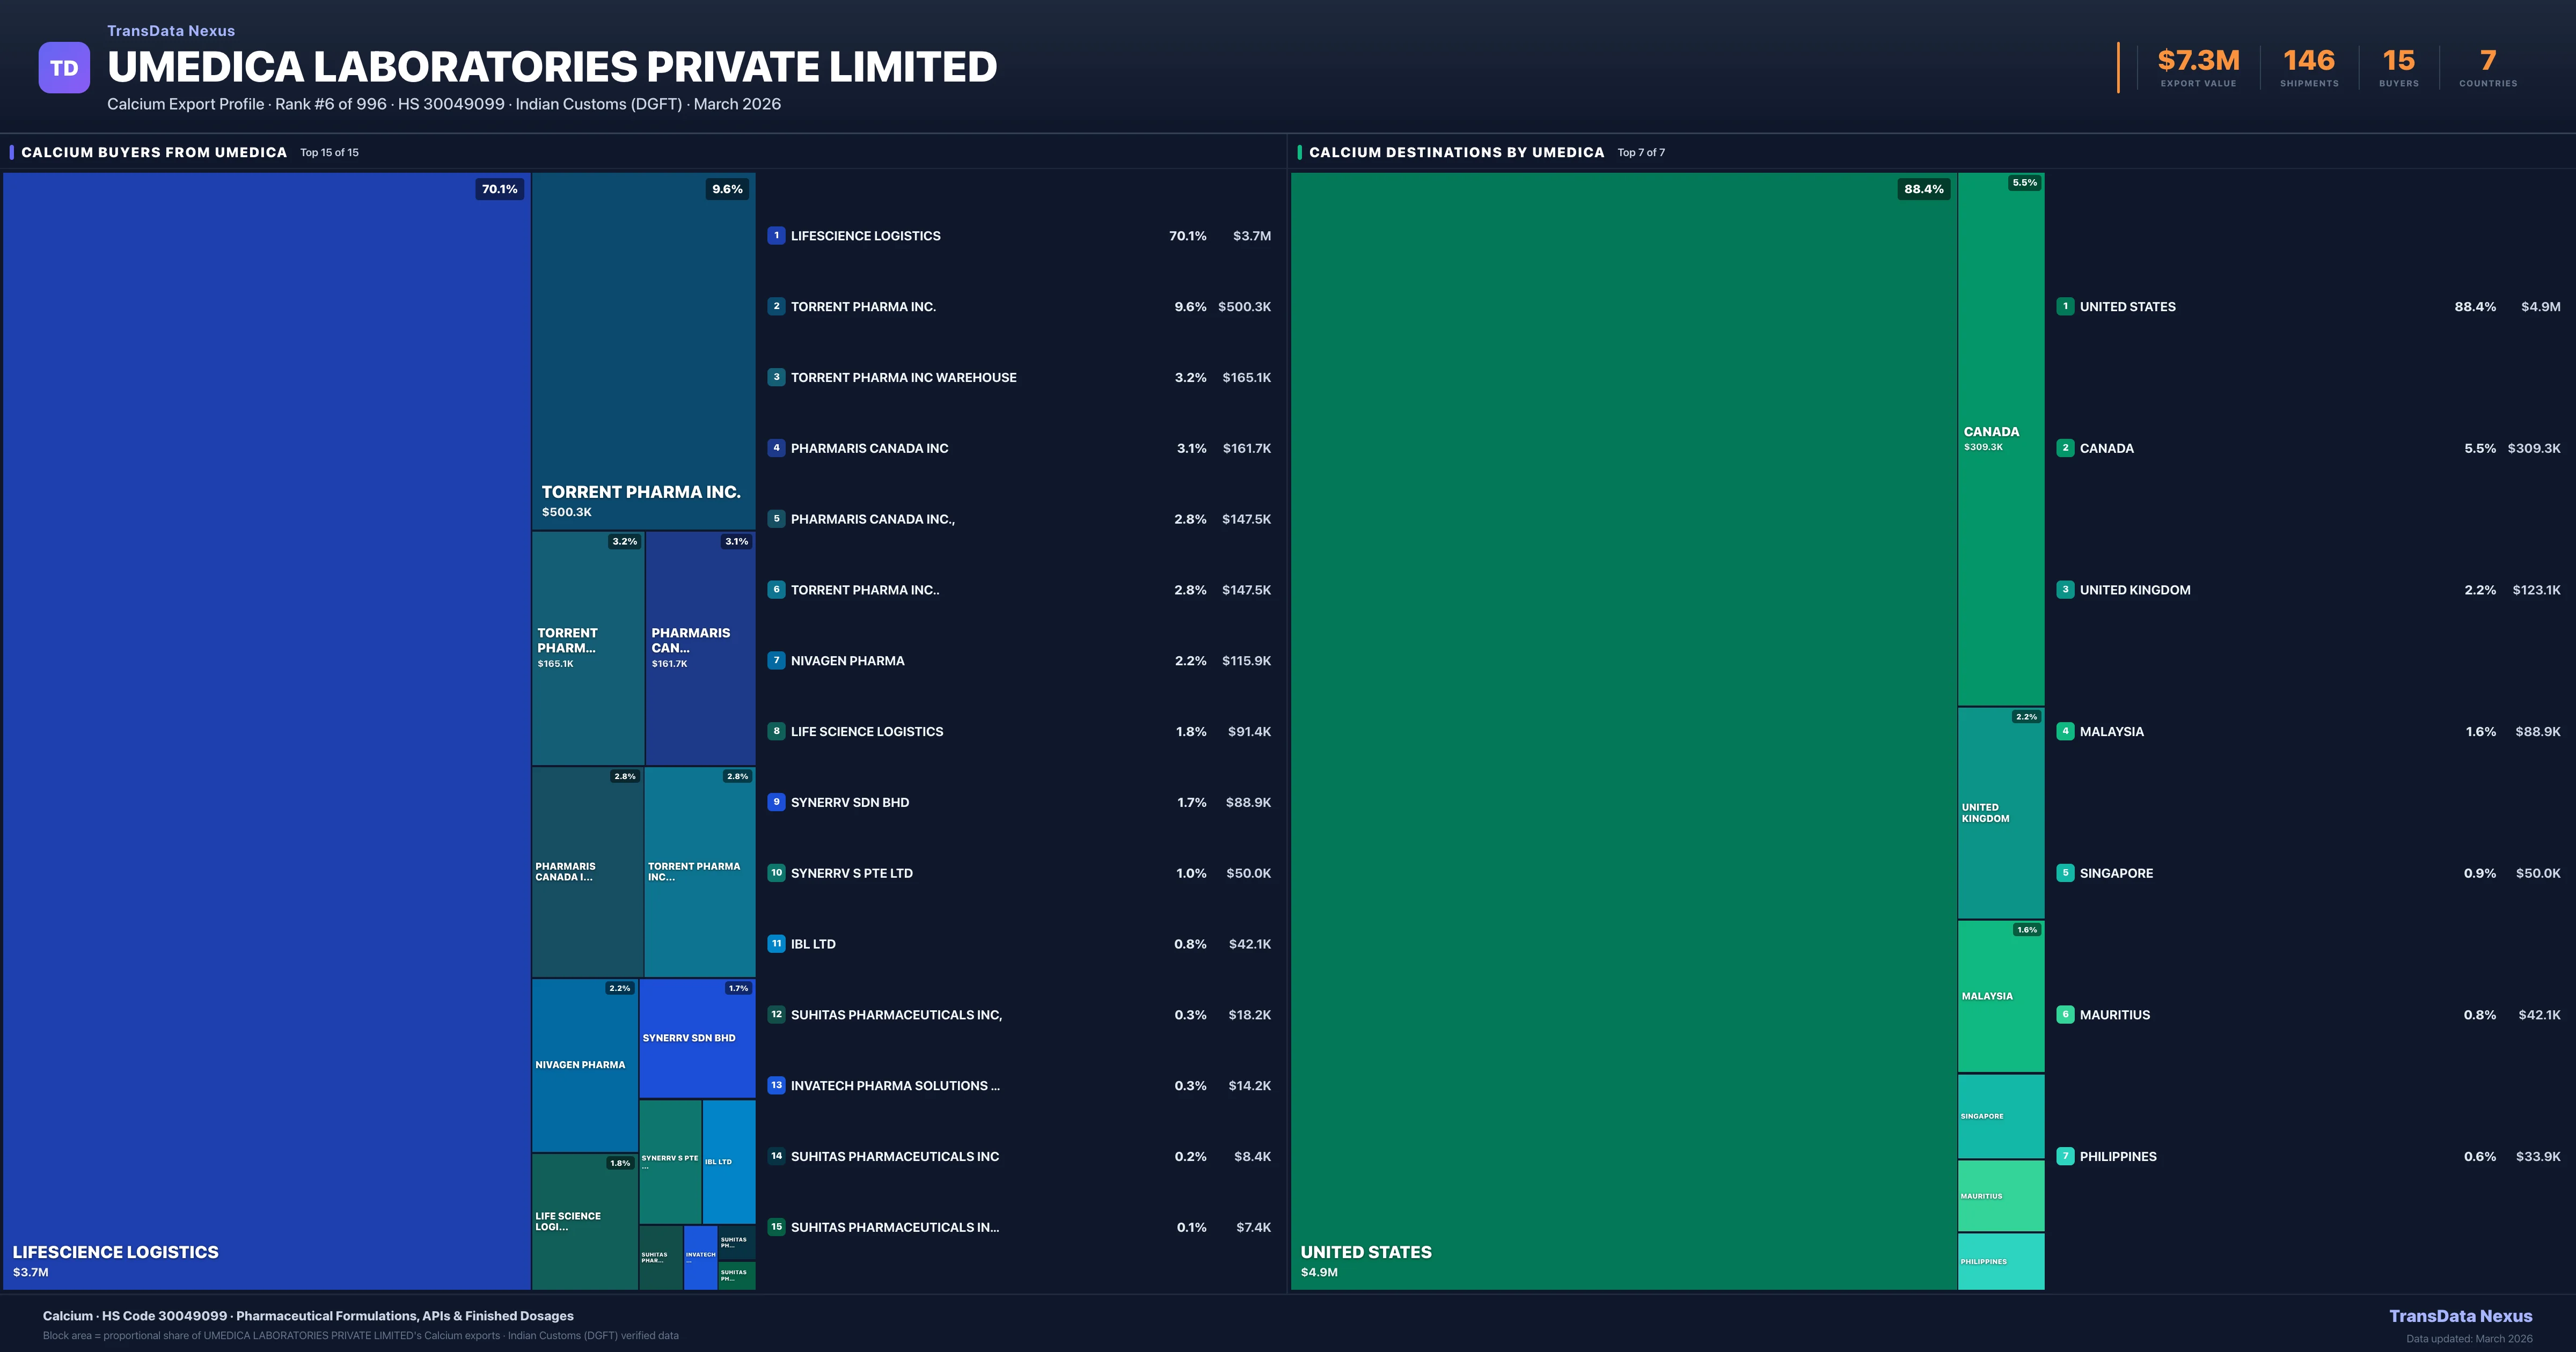Click rank badge 11 beside IBL LTD
This screenshot has height=1352, width=2576.
tap(776, 943)
